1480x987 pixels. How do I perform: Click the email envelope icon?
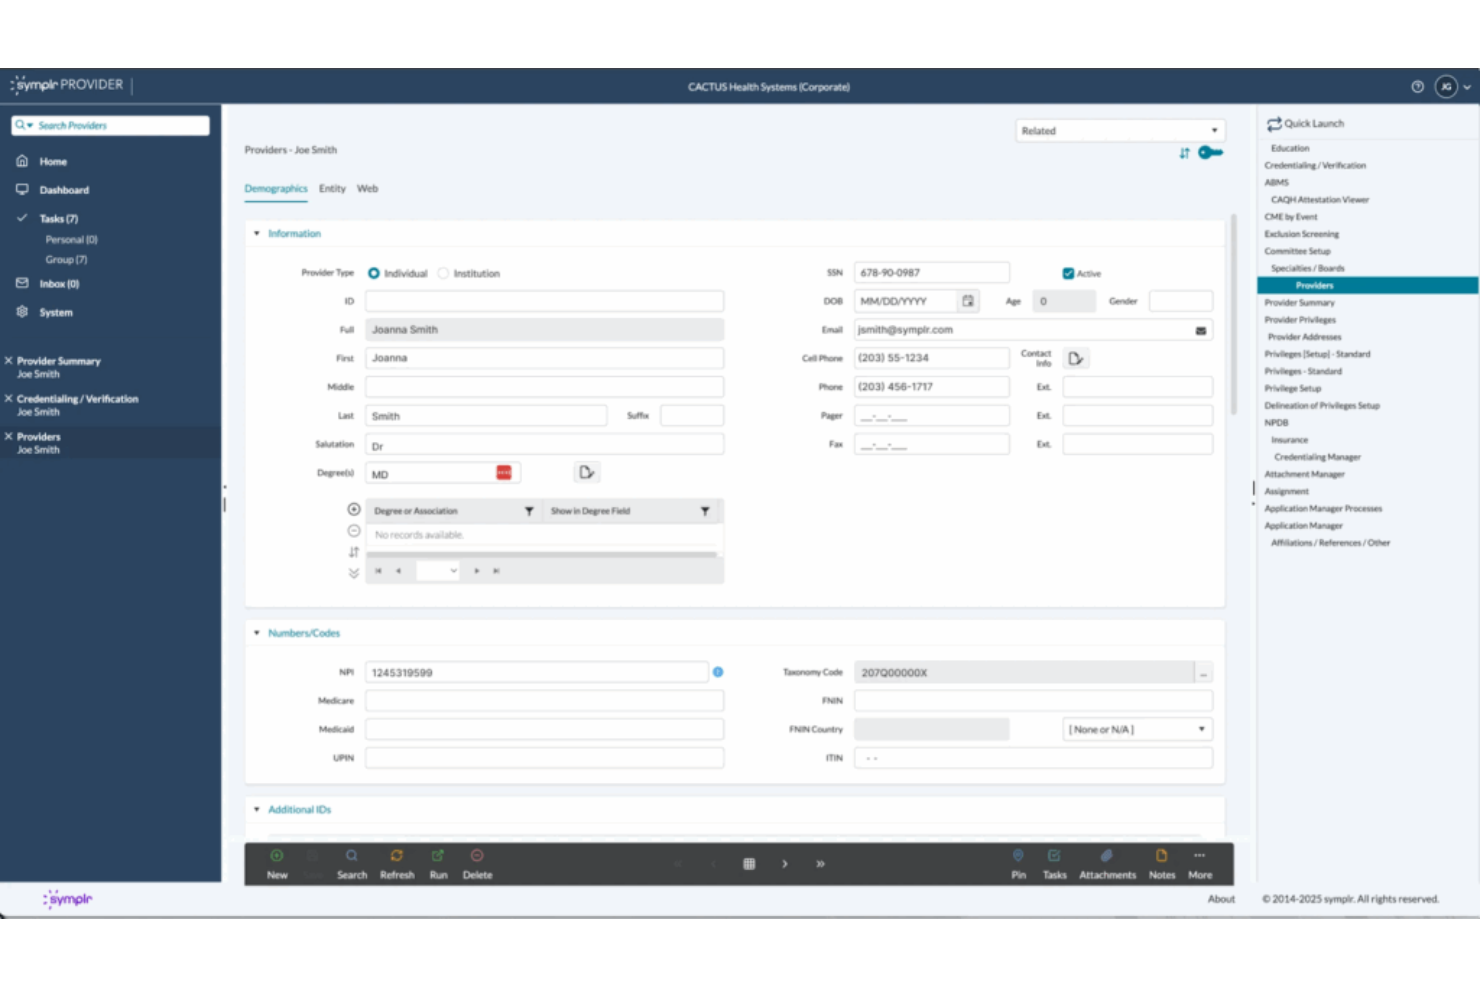click(1201, 331)
